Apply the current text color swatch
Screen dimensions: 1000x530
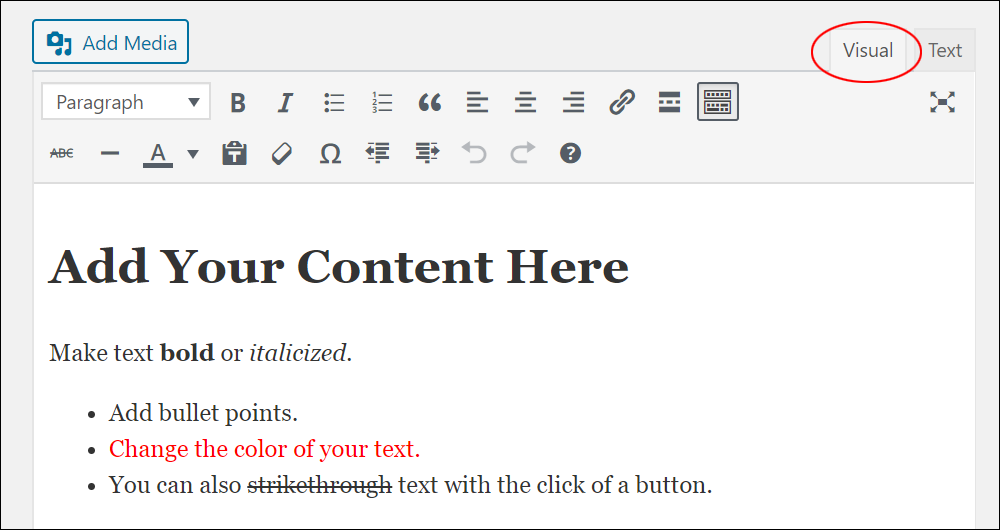point(158,154)
